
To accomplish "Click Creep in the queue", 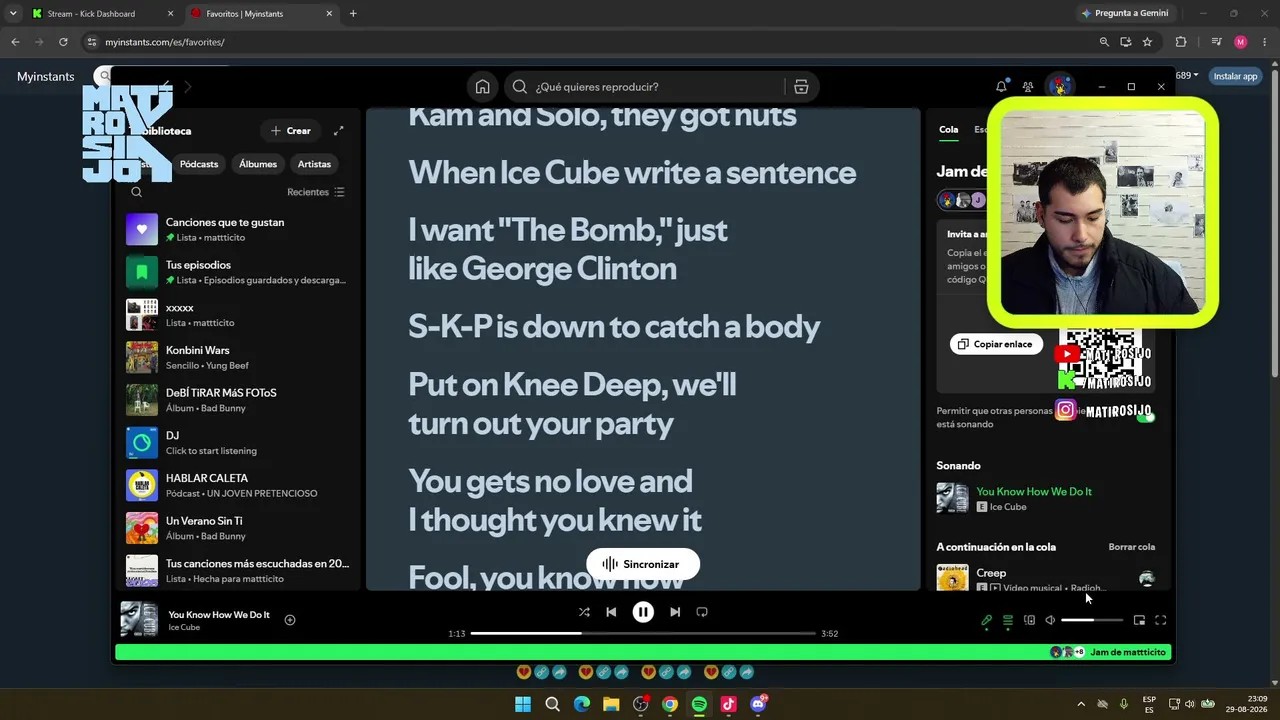I will (x=991, y=573).
